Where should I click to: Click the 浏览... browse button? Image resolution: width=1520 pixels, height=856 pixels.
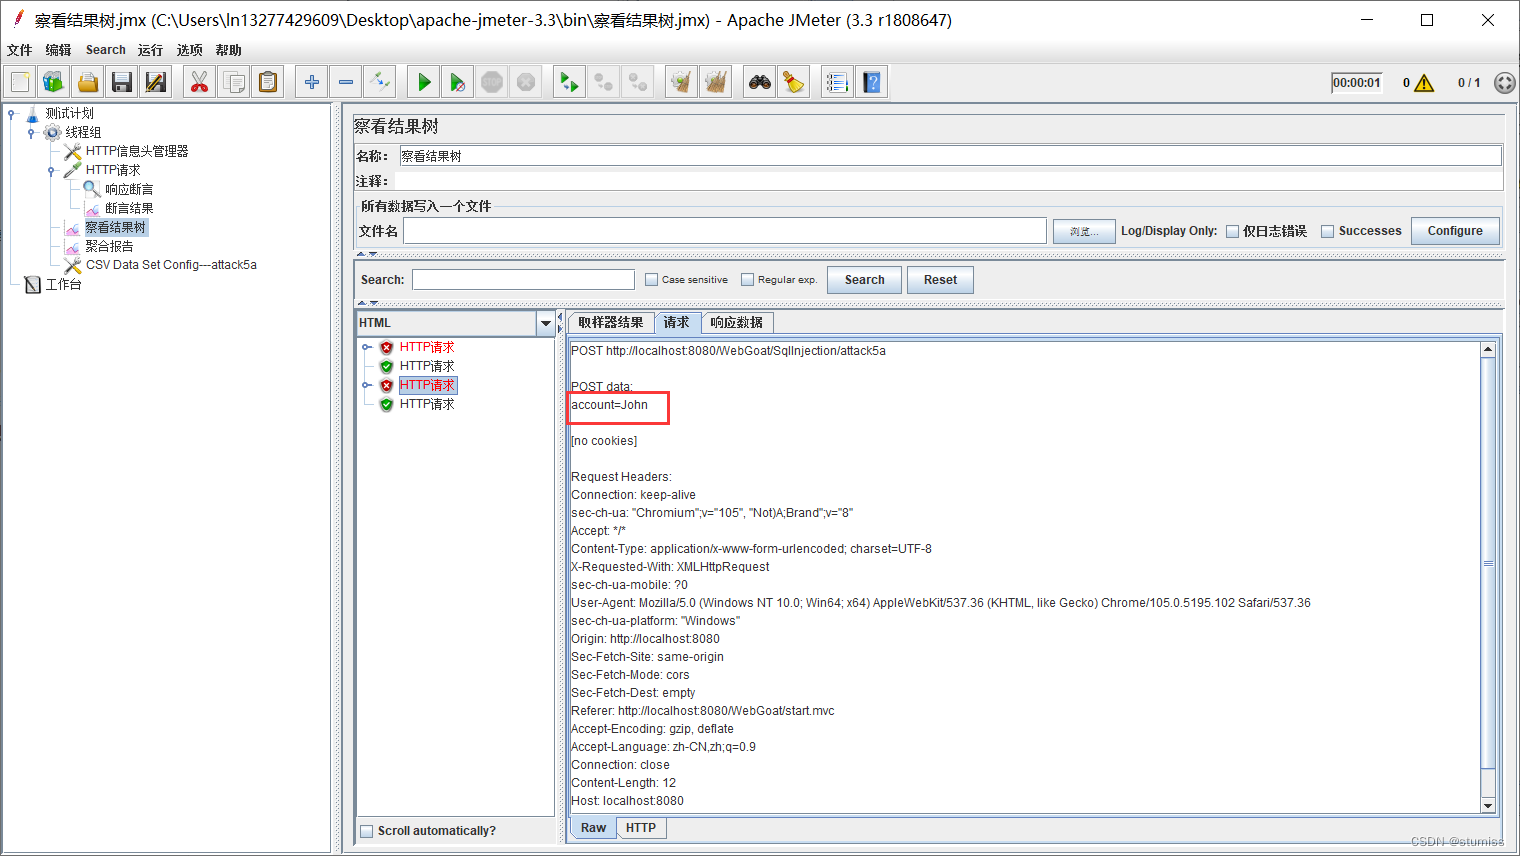pyautogui.click(x=1084, y=231)
